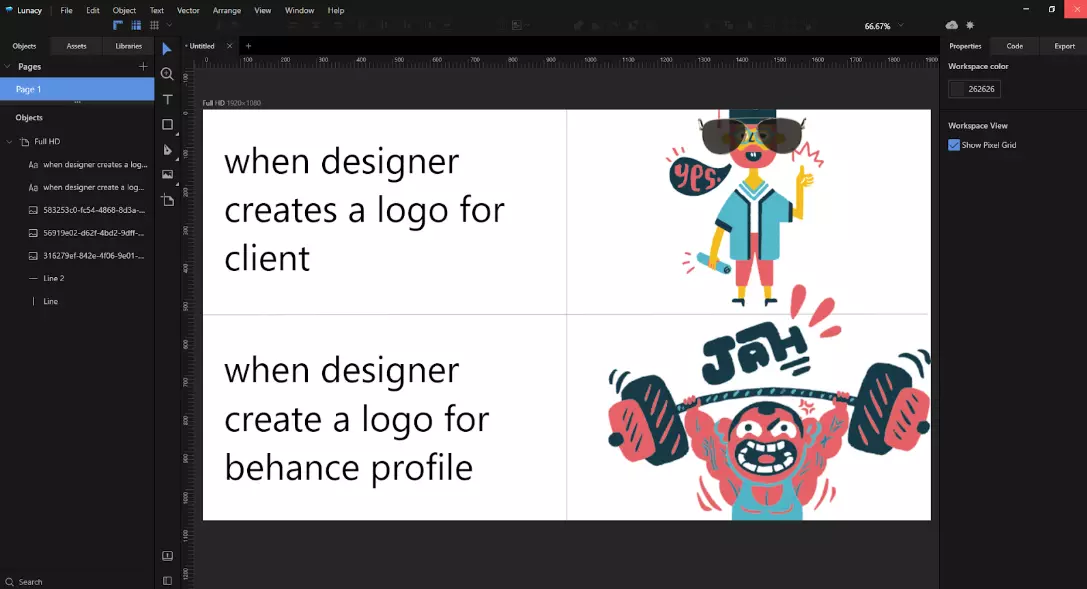Switch to the Assets tab
This screenshot has width=1087, height=589.
click(x=76, y=46)
